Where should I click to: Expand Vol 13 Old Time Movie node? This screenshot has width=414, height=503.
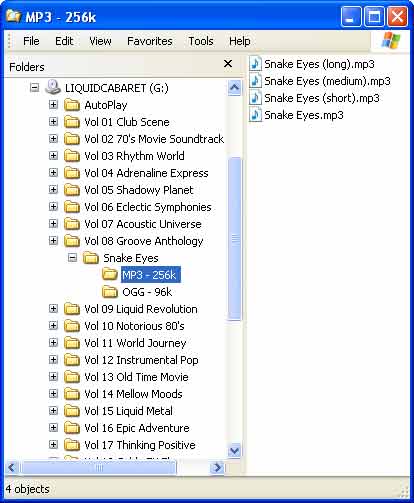[53, 377]
